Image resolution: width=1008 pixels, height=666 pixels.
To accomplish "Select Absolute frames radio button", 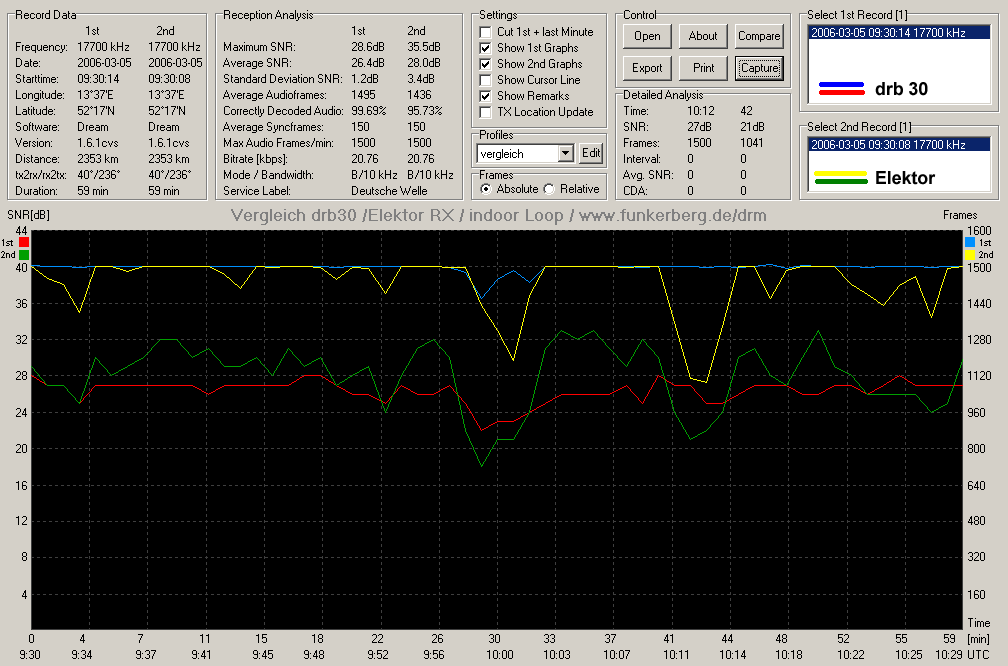I will point(485,189).
